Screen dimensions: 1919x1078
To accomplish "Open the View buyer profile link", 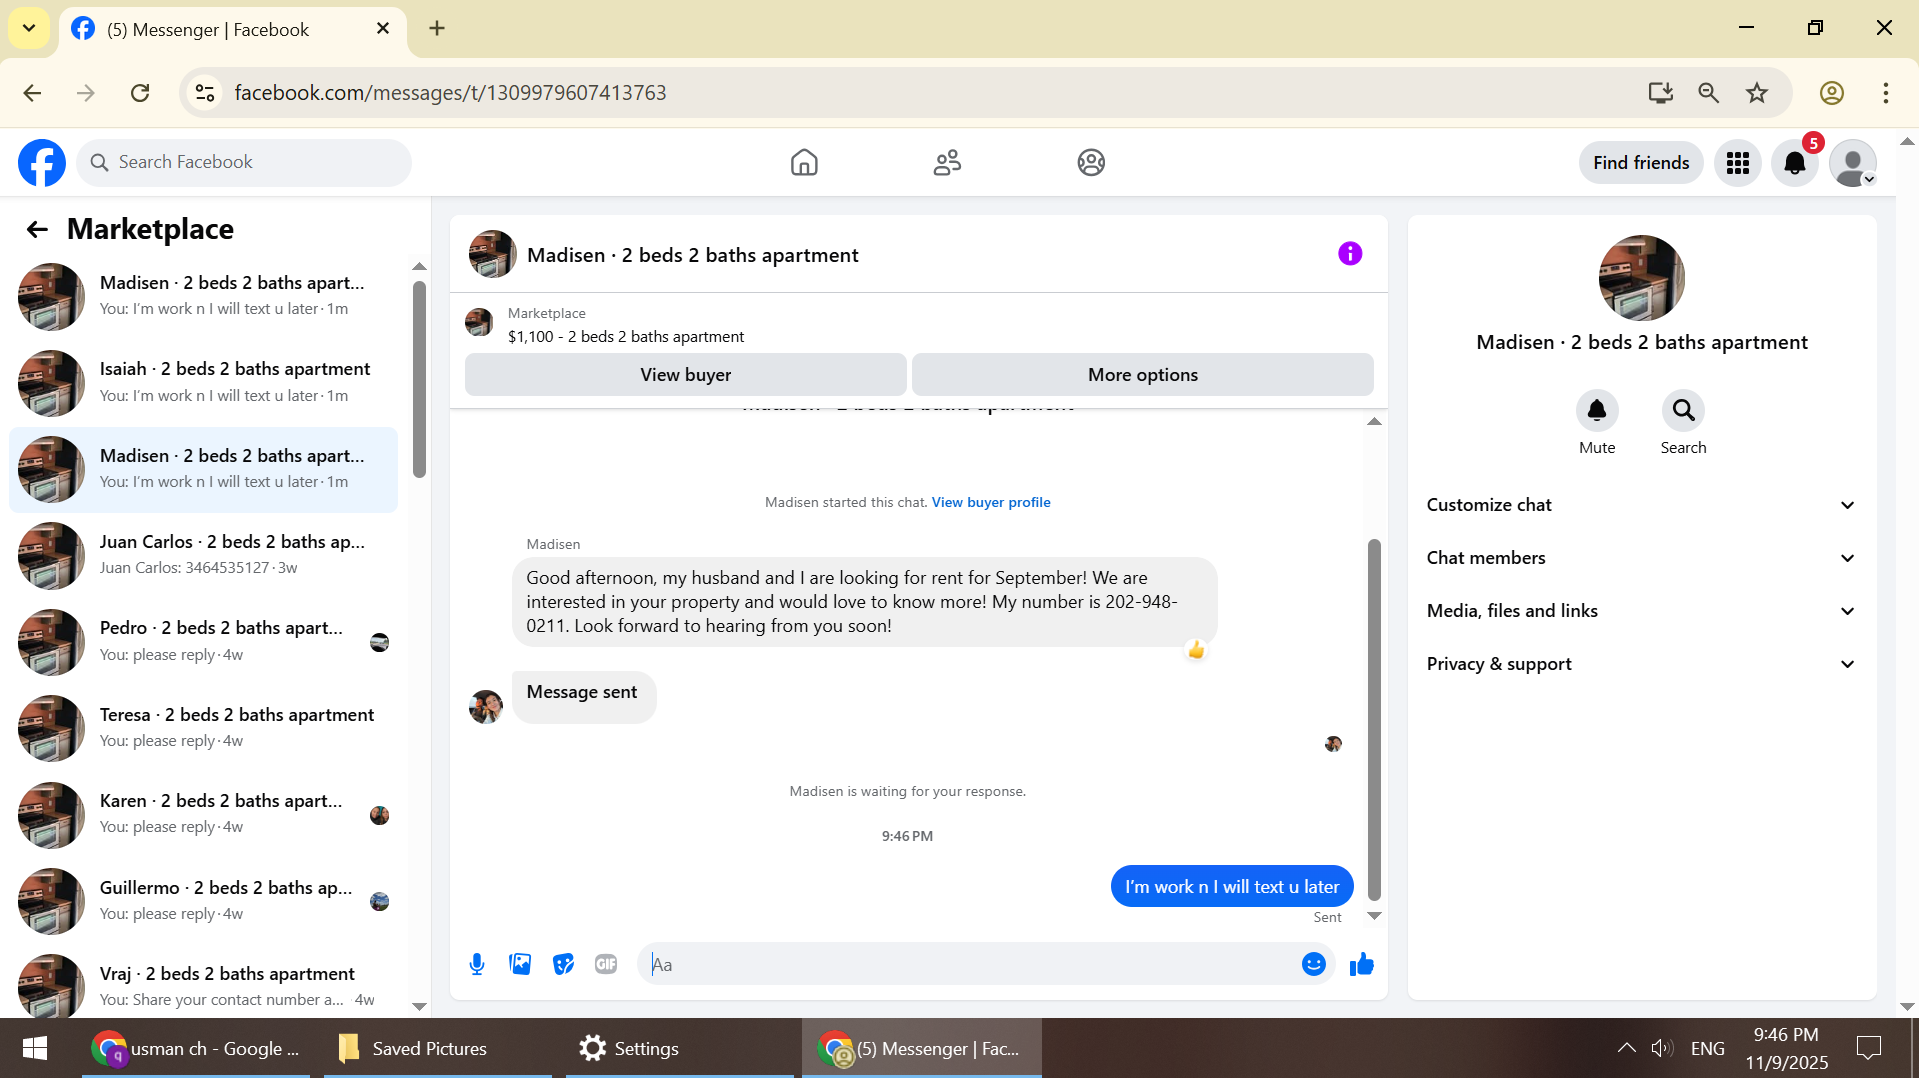I will 991,502.
